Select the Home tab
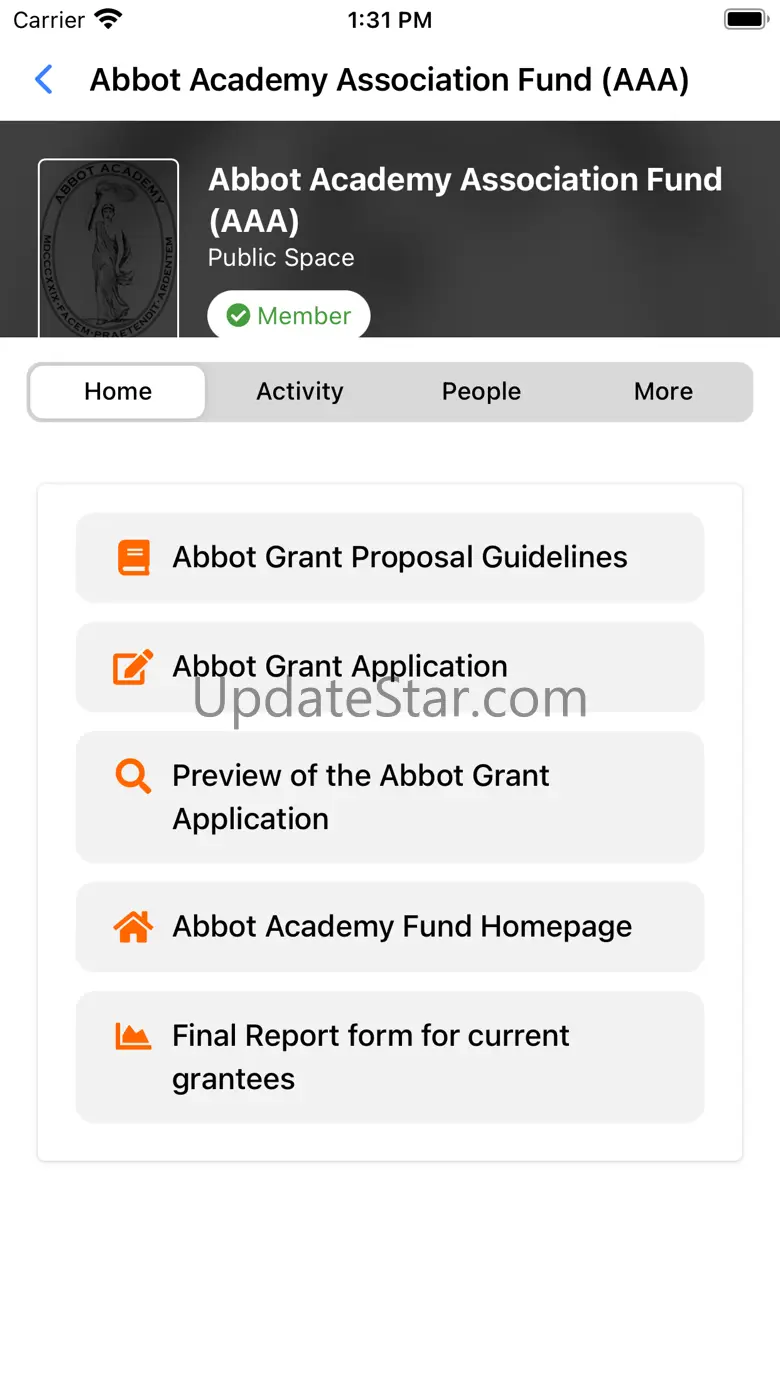 pos(118,392)
